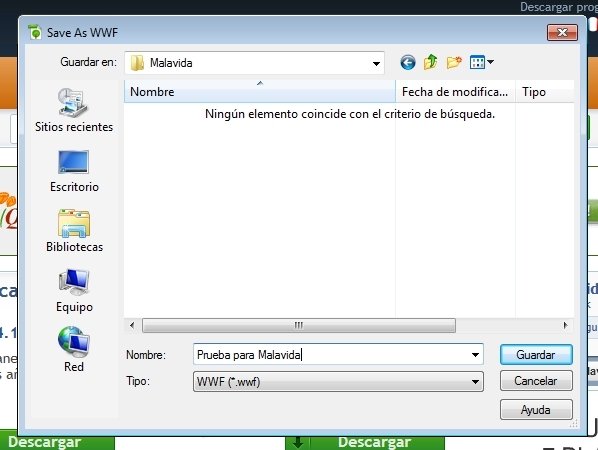Click the middle Descargar button with arrow

click(365, 442)
